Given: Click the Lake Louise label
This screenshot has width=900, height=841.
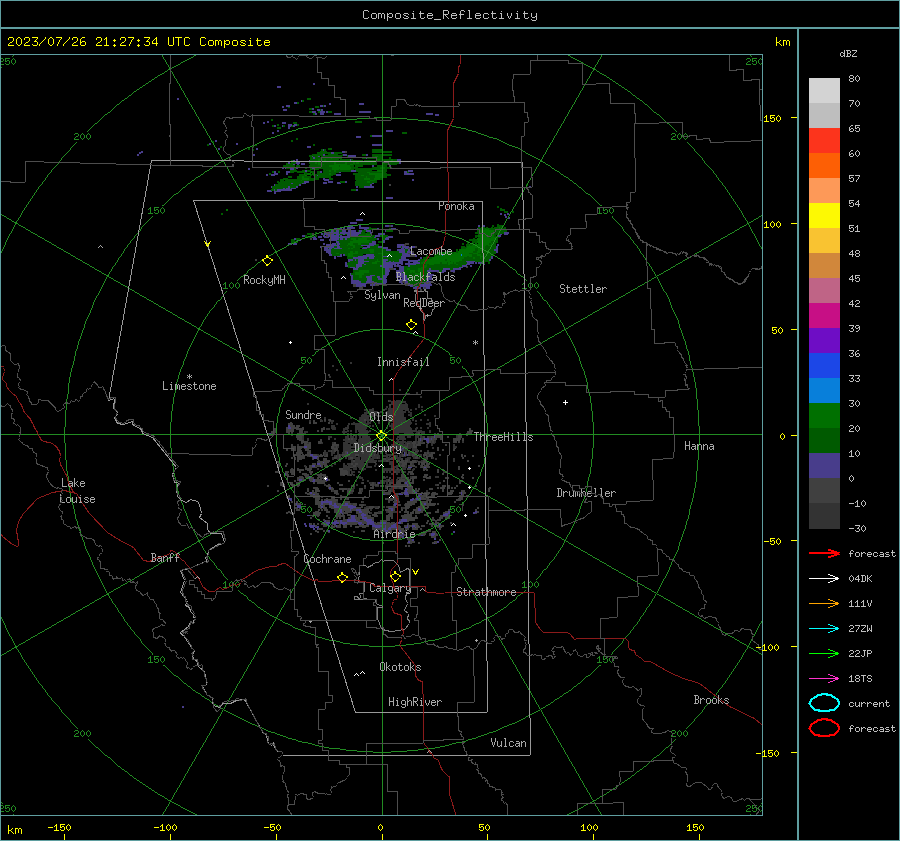Looking at the screenshot, I should (x=77, y=491).
